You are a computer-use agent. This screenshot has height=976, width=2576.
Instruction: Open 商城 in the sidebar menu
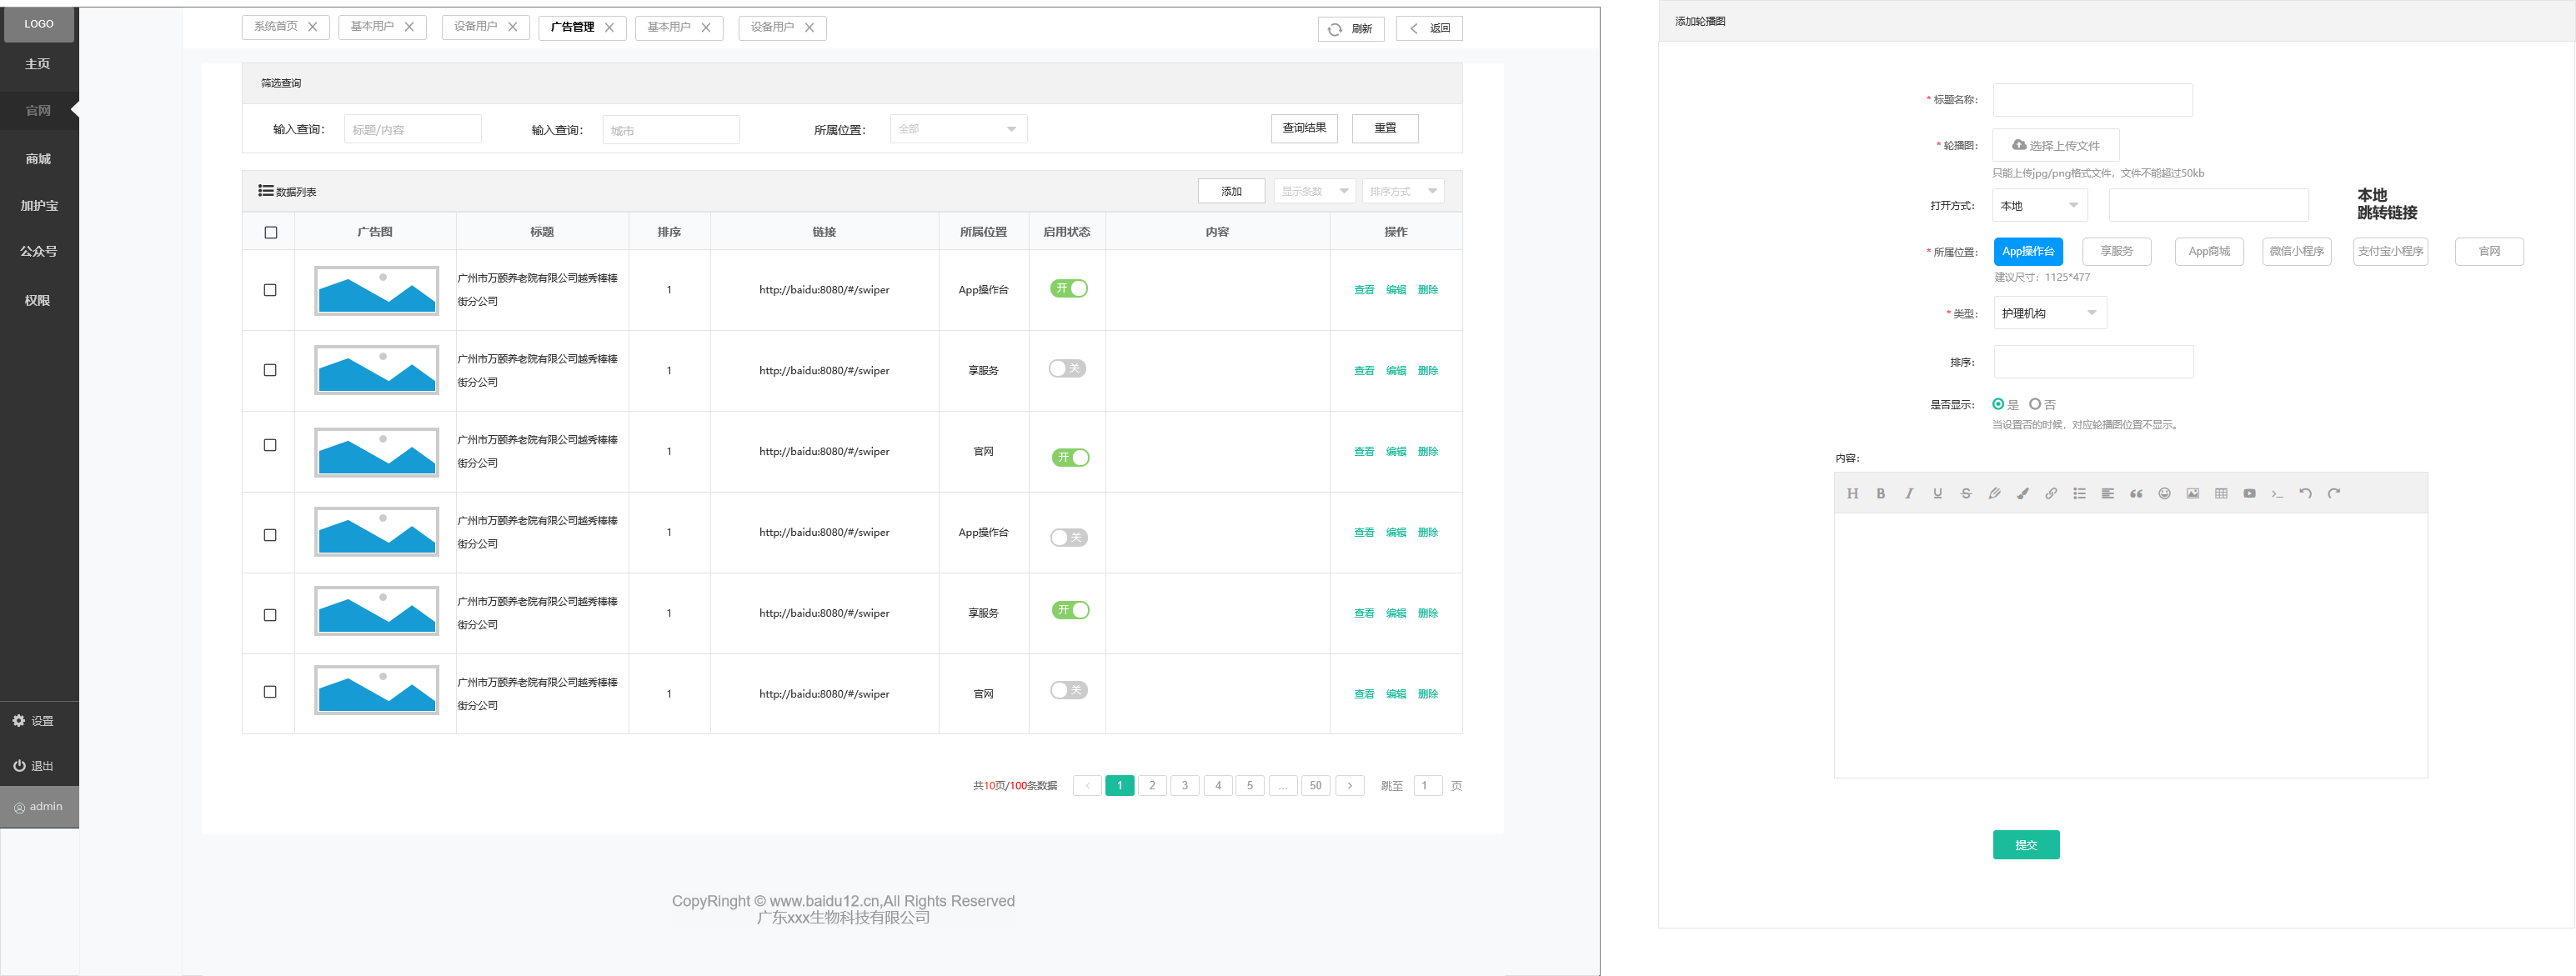coord(38,159)
